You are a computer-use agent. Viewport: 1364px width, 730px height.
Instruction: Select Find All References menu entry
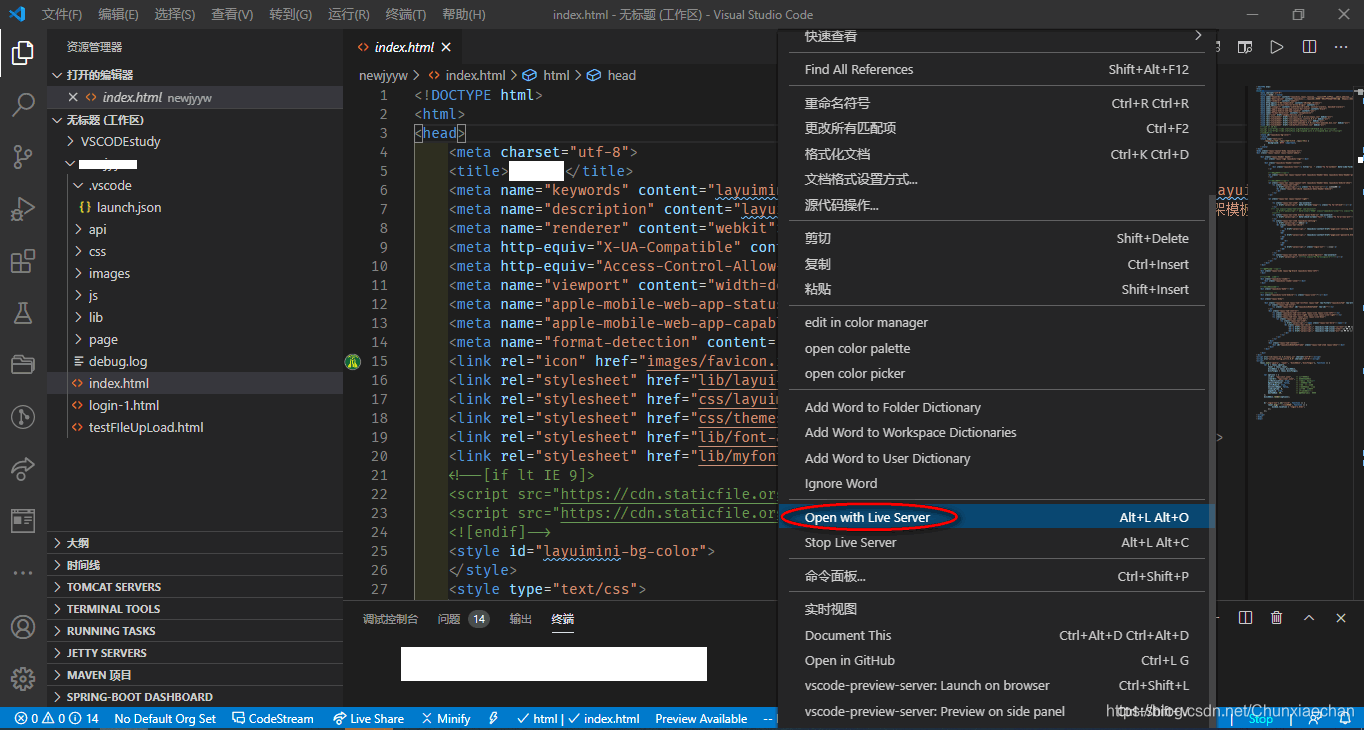(x=995, y=69)
